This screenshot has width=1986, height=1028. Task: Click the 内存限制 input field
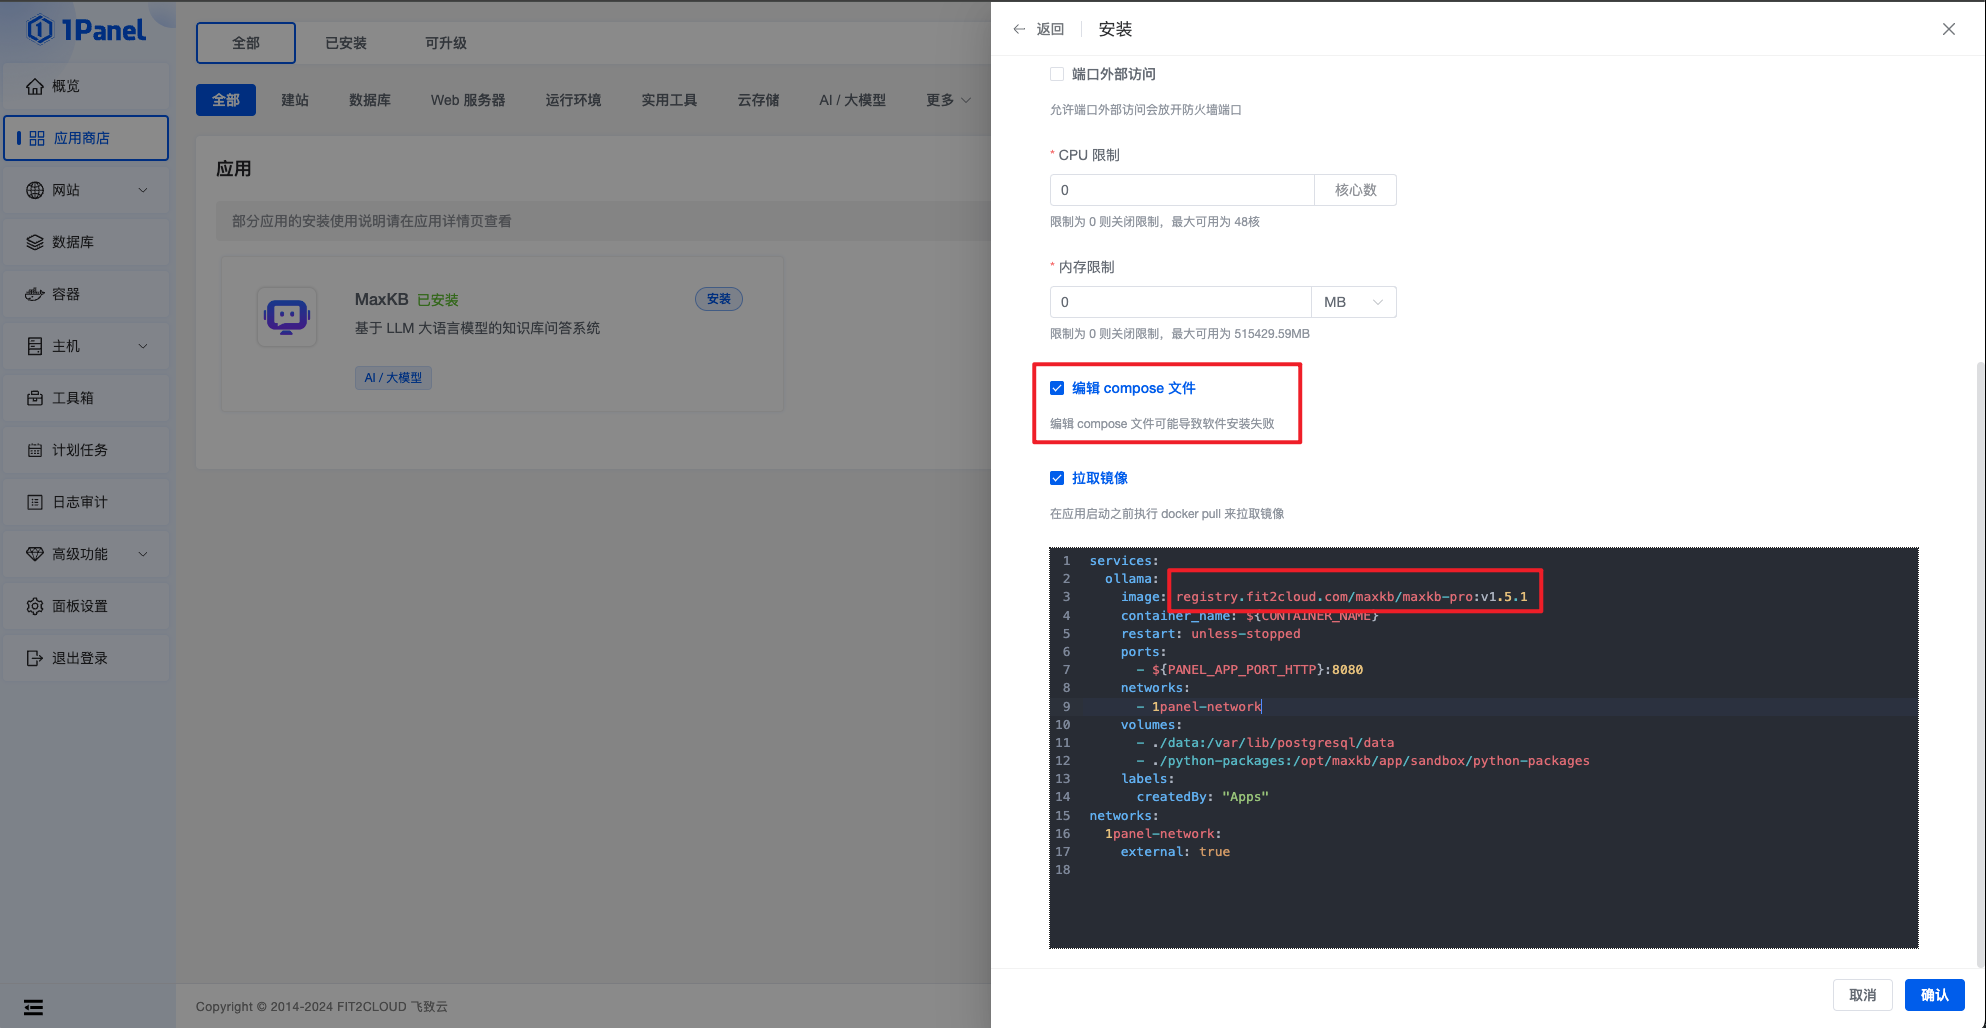coord(1181,302)
